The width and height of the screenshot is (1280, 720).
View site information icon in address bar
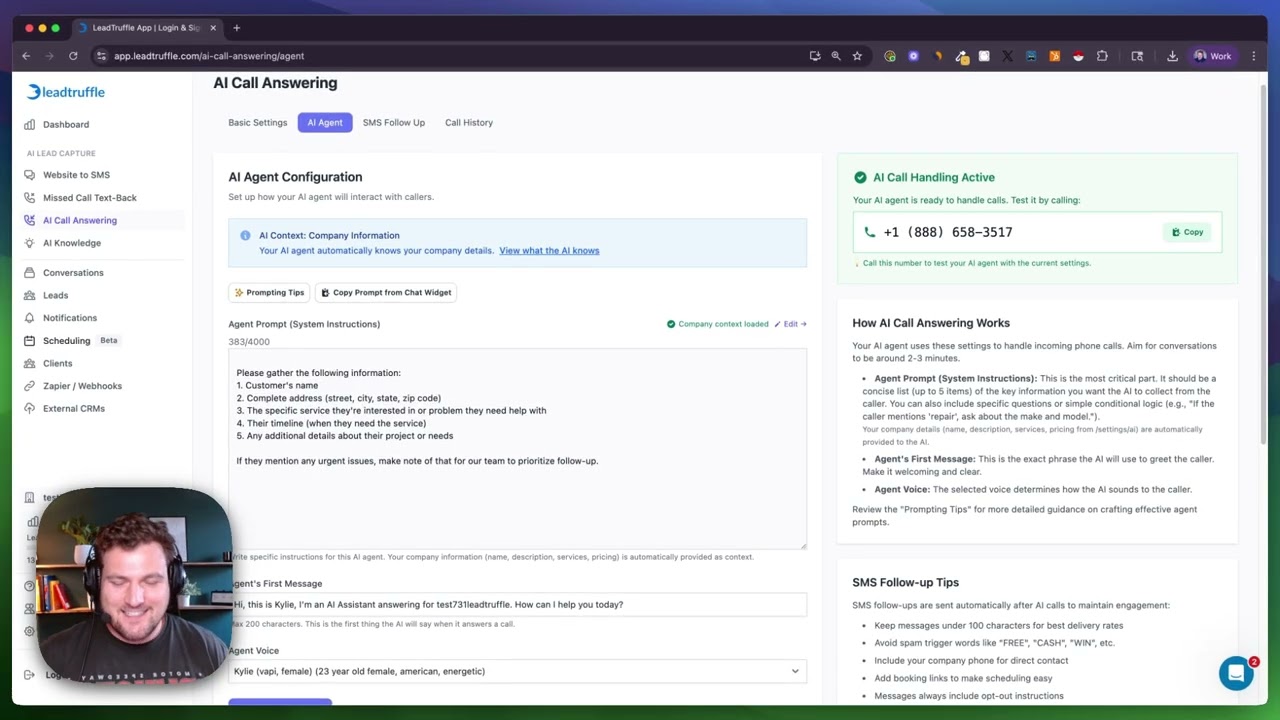[100, 56]
